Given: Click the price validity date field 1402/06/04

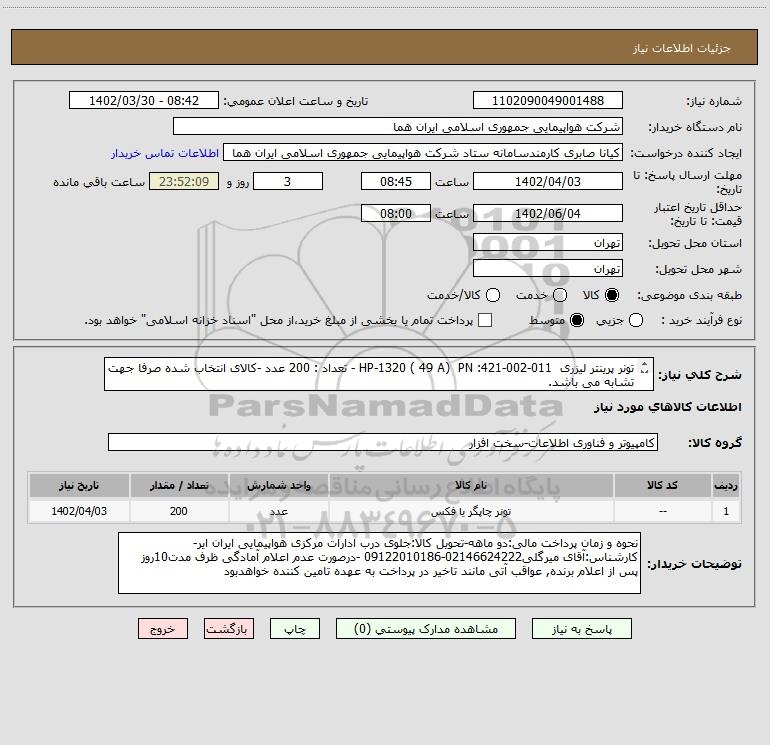Looking at the screenshot, I should click(547, 213).
